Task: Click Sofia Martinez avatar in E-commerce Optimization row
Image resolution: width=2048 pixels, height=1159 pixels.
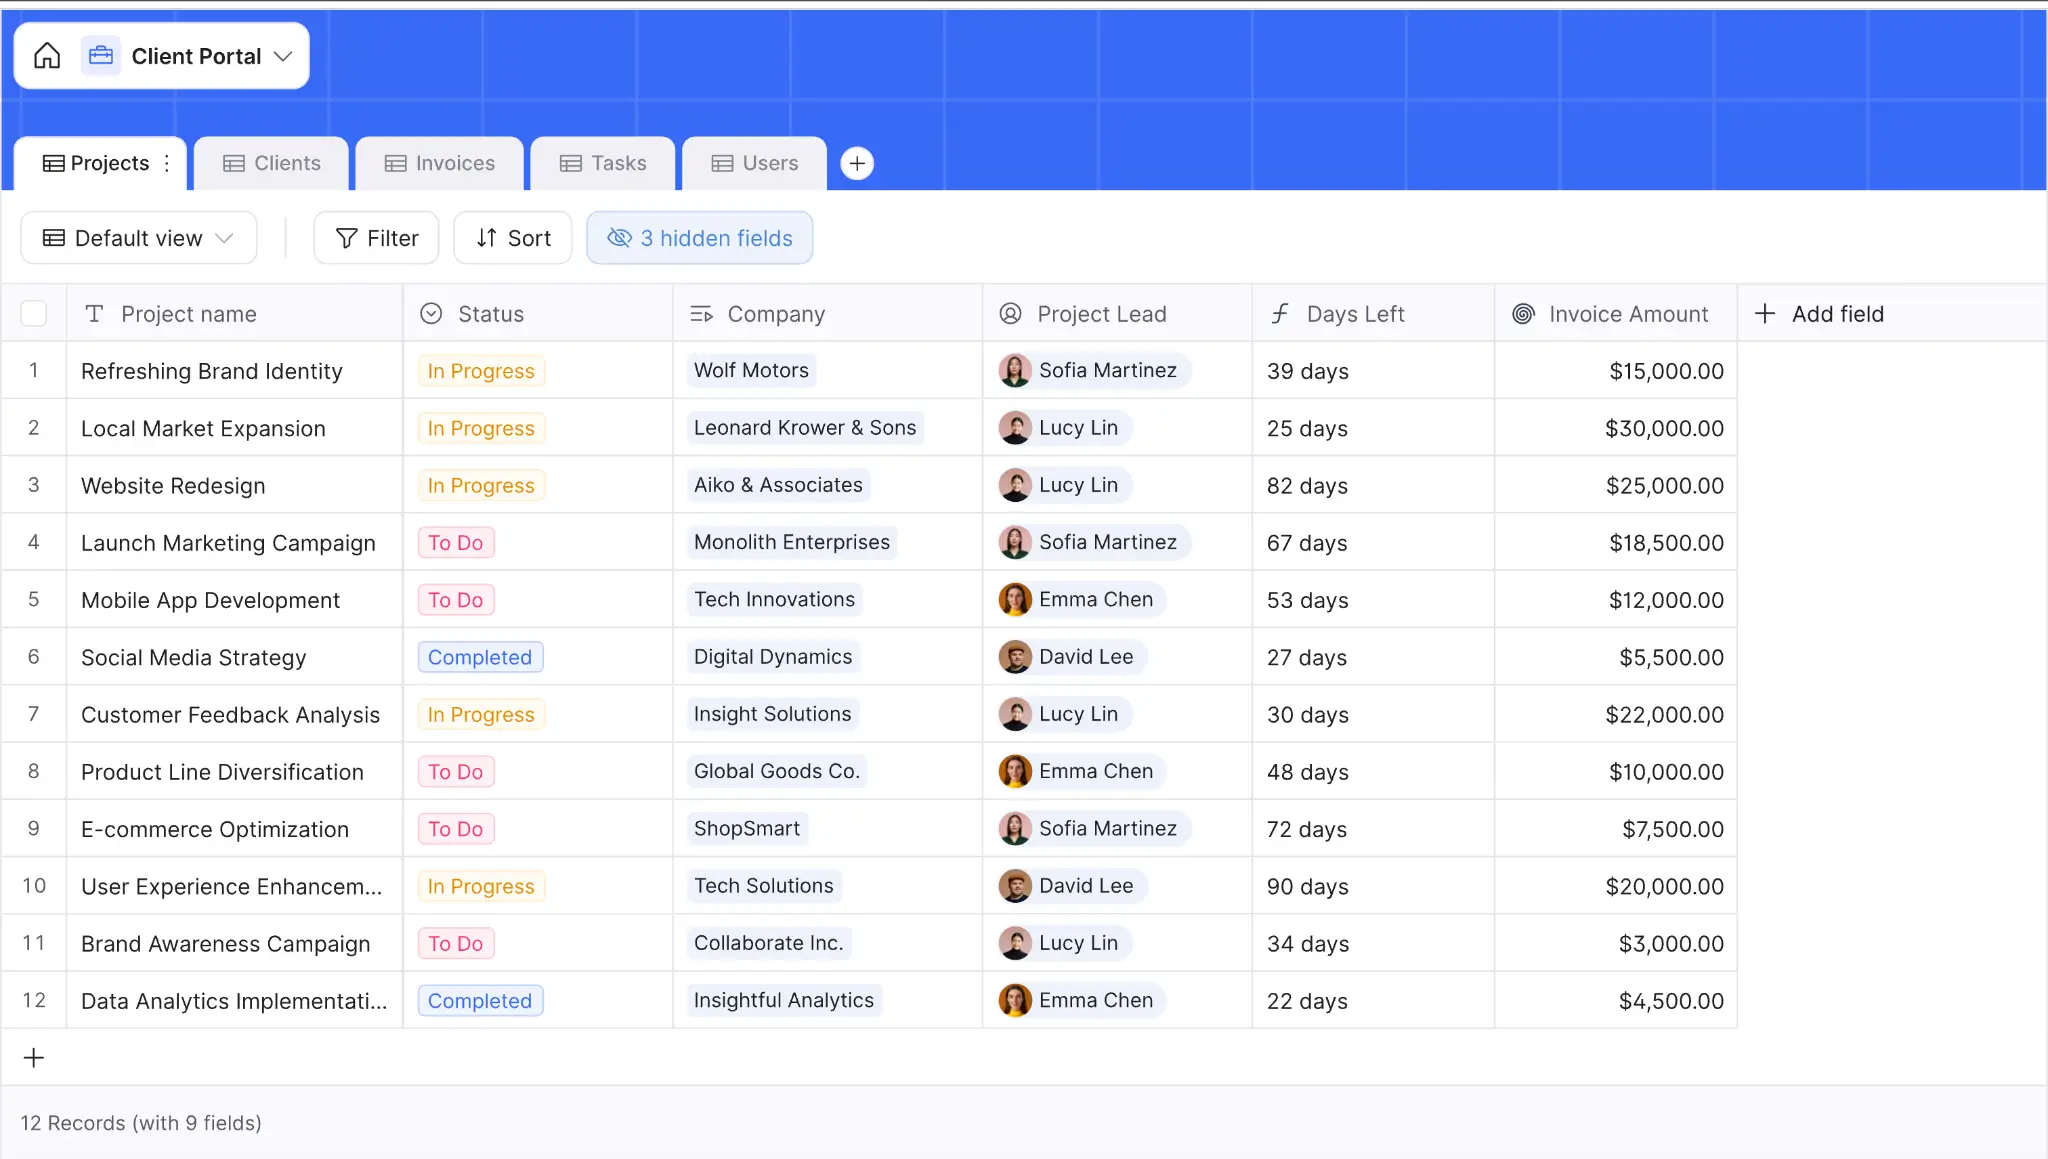Action: (x=1015, y=829)
